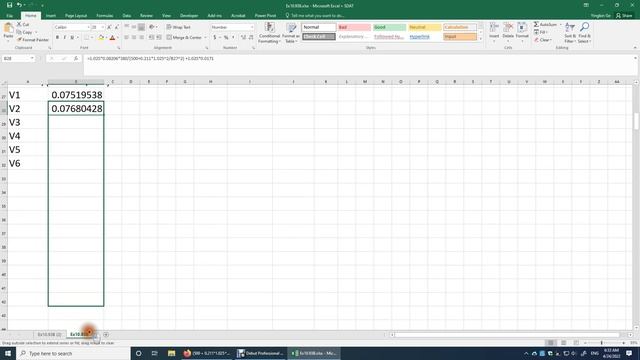Save the workbook from Quick Access Toolbar
Viewport: 640px width, 360px height.
9,5
